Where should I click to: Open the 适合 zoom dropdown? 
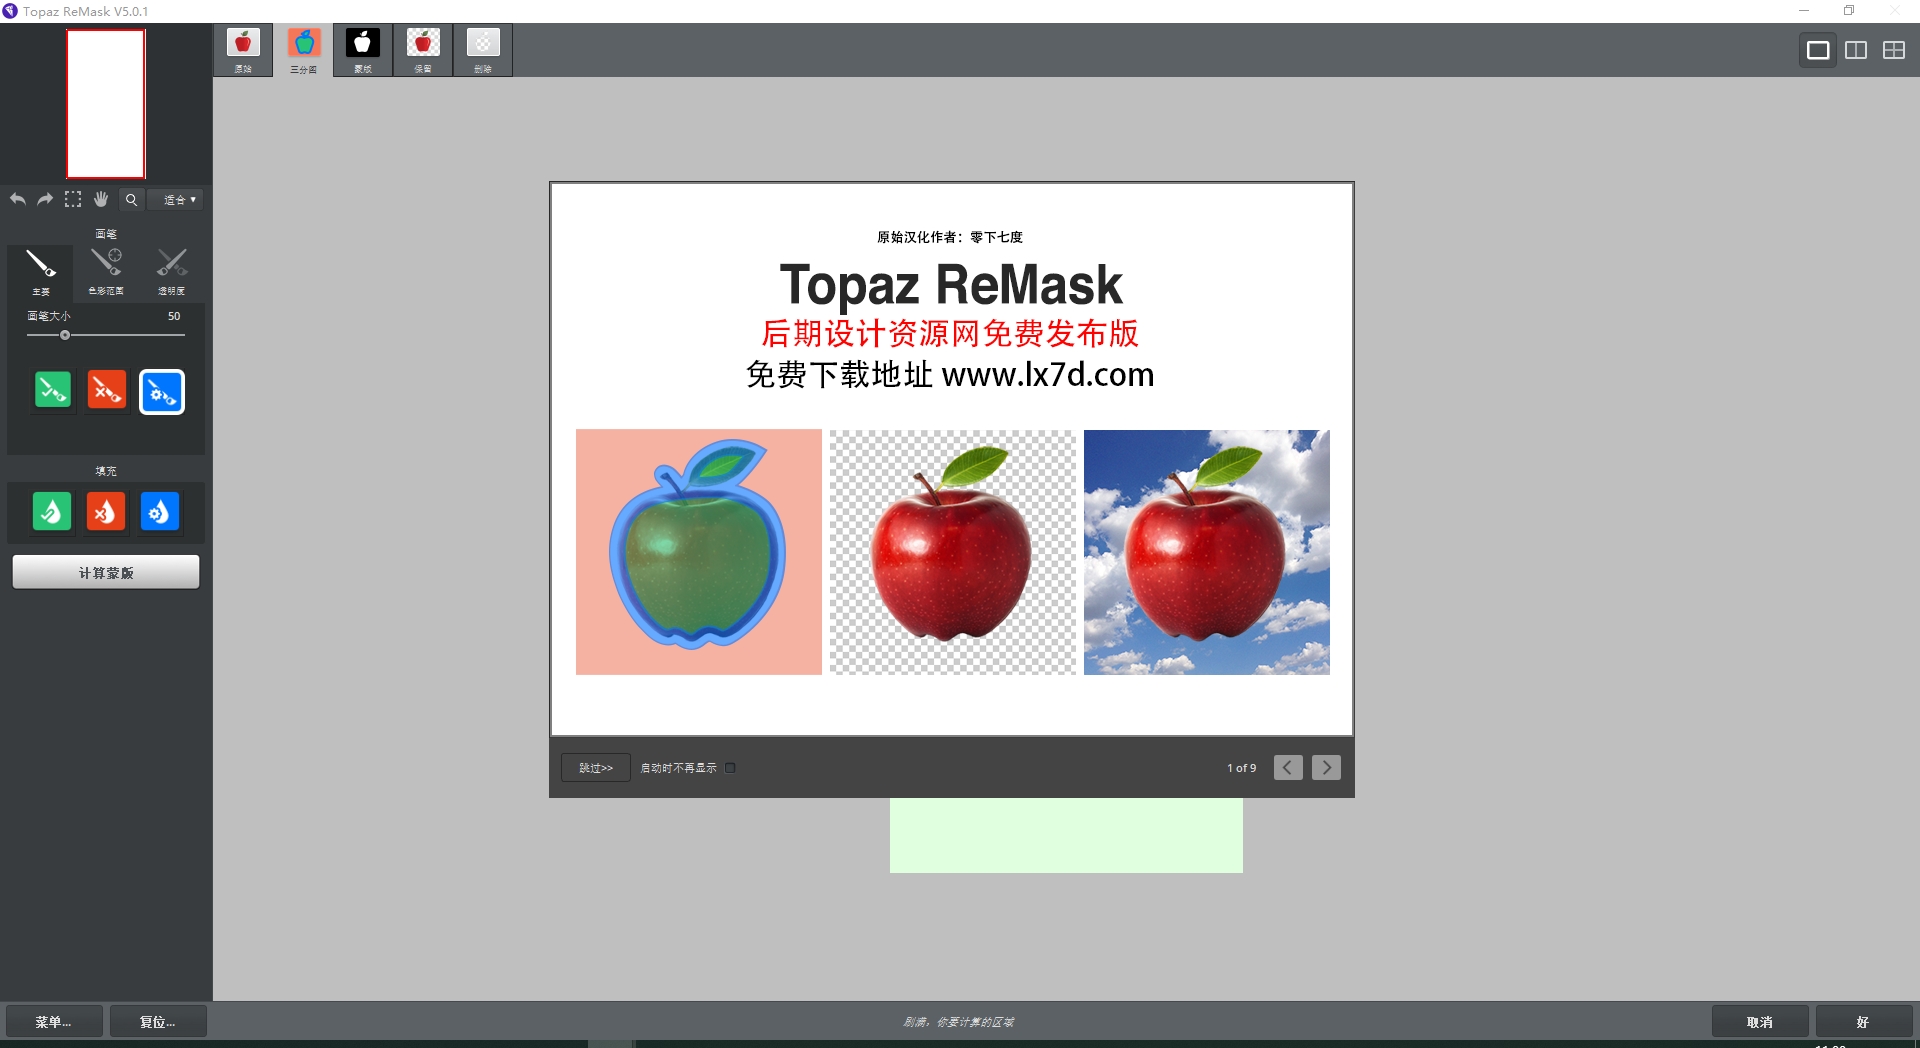pyautogui.click(x=176, y=199)
